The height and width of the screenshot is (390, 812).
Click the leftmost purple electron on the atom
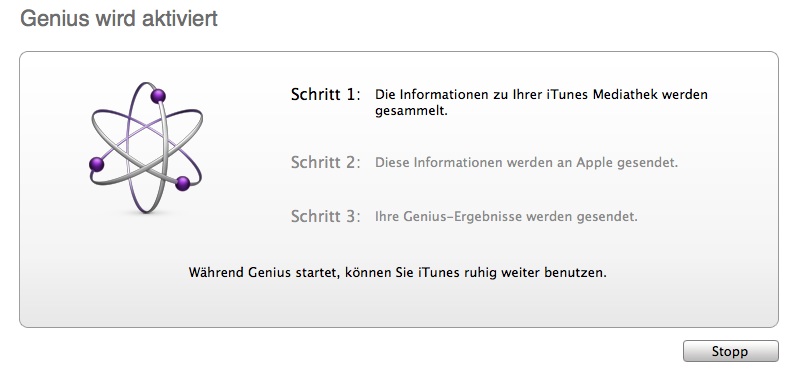click(96, 165)
